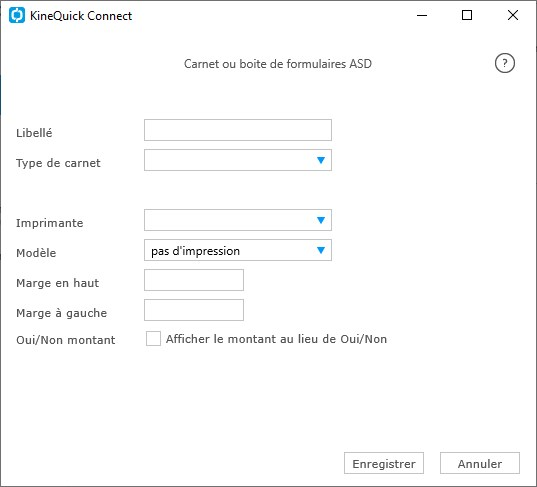Click 'Afficher le montant au lieu de Oui/Non' label
The height and width of the screenshot is (487, 537).
pyautogui.click(x=276, y=339)
